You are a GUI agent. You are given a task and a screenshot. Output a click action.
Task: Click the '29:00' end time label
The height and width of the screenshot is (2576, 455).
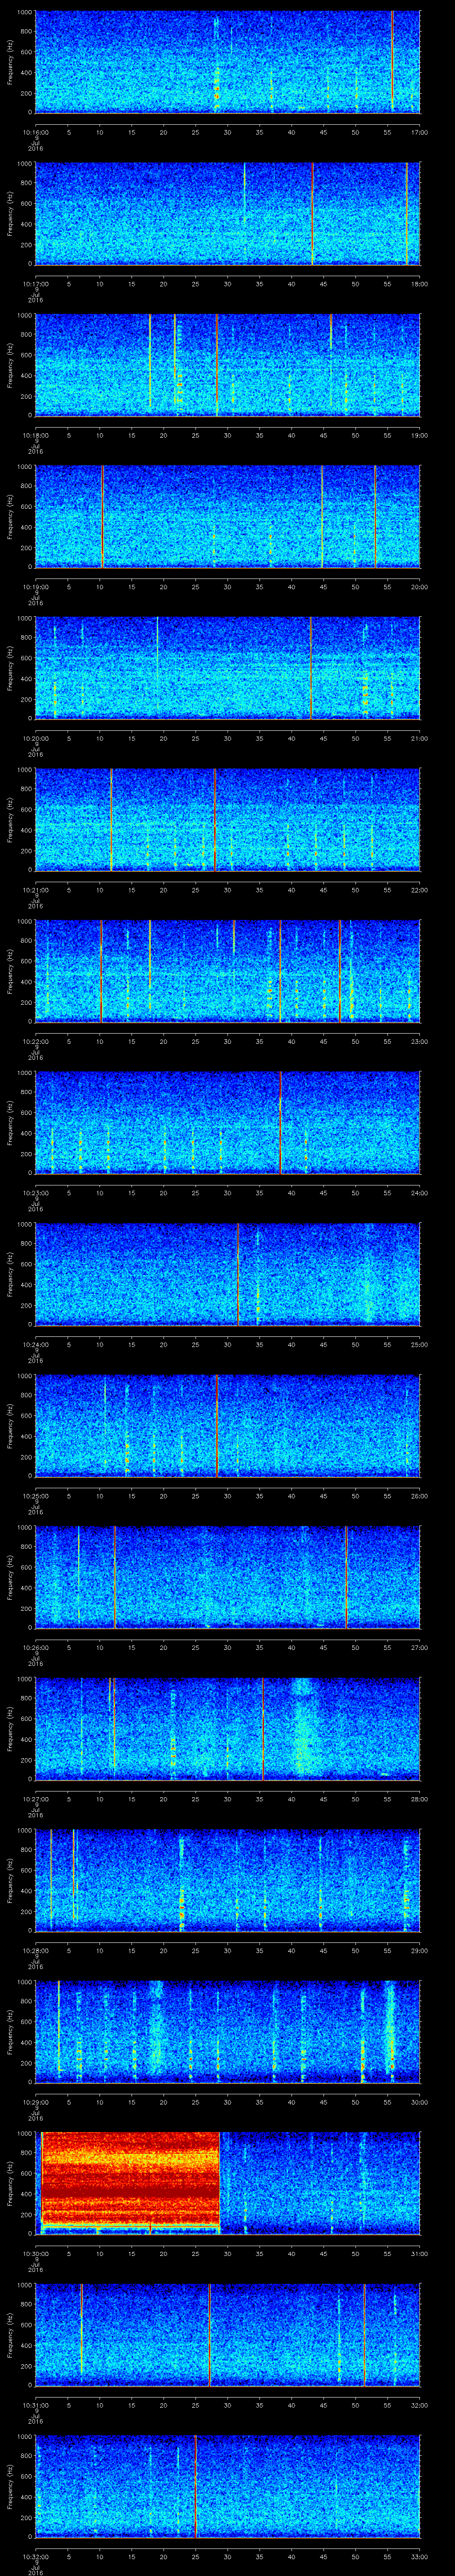coord(419,1950)
